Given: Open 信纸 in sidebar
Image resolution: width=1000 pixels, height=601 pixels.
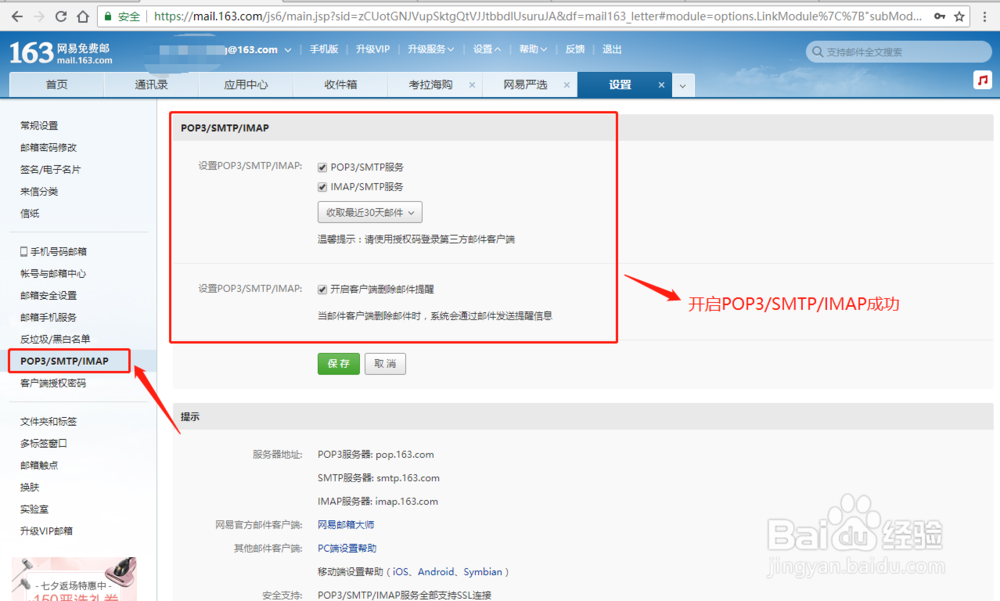Looking at the screenshot, I should tap(29, 214).
